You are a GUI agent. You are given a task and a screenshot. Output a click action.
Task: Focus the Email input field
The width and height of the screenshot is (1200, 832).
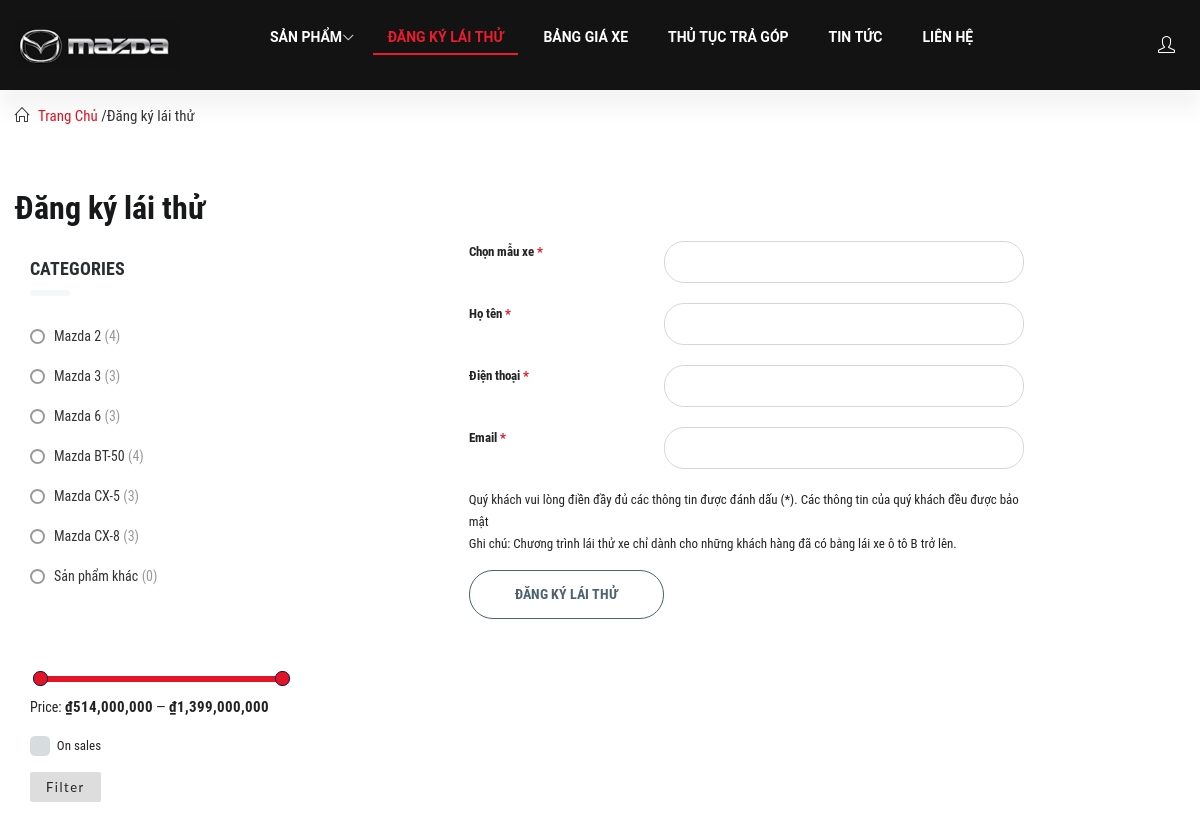pyautogui.click(x=844, y=448)
